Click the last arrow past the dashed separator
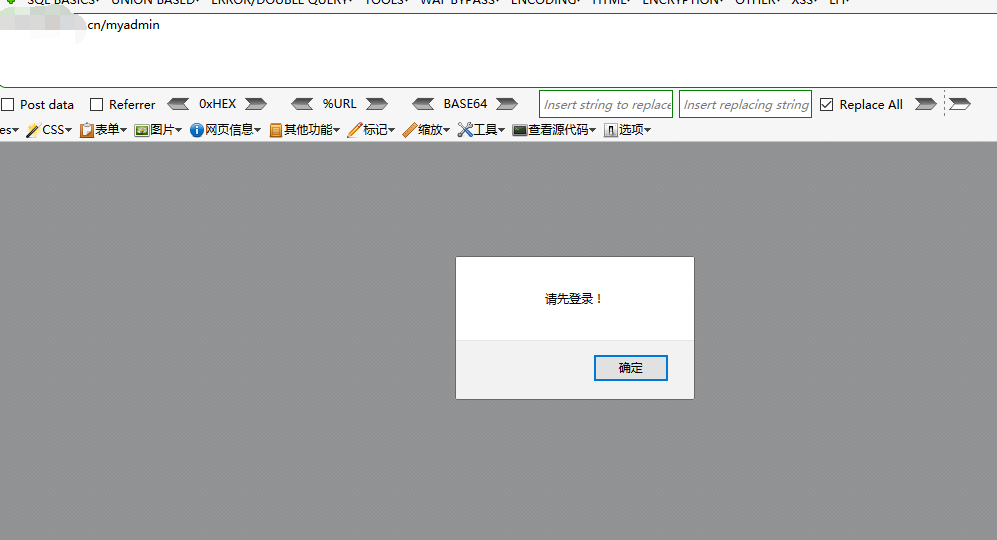The height and width of the screenshot is (540, 997). (959, 104)
